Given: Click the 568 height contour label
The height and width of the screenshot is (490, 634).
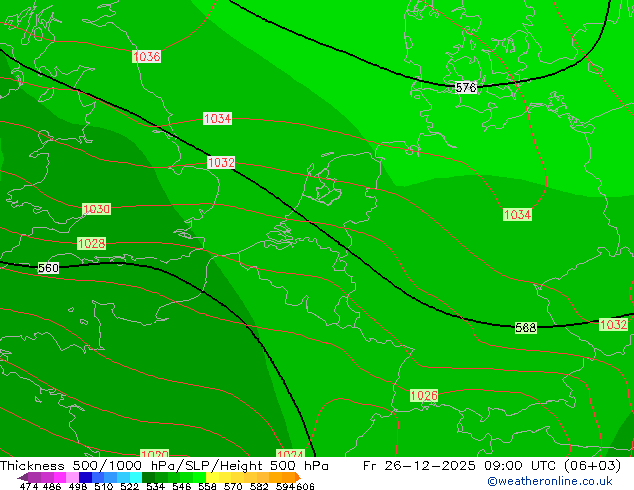Looking at the screenshot, I should tap(526, 327).
